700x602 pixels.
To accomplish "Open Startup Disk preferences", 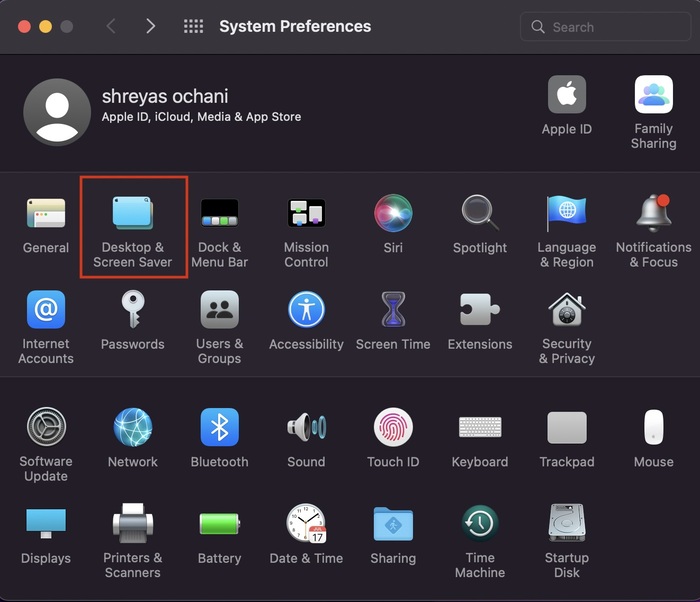I will pyautogui.click(x=567, y=523).
